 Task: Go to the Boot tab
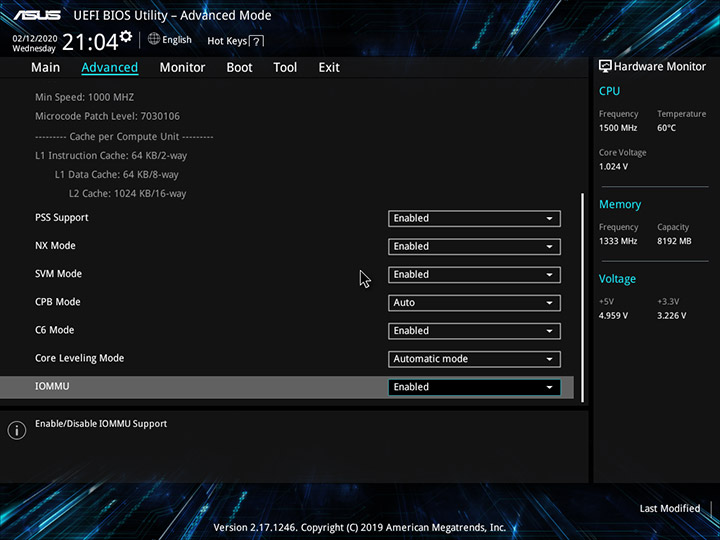[239, 68]
